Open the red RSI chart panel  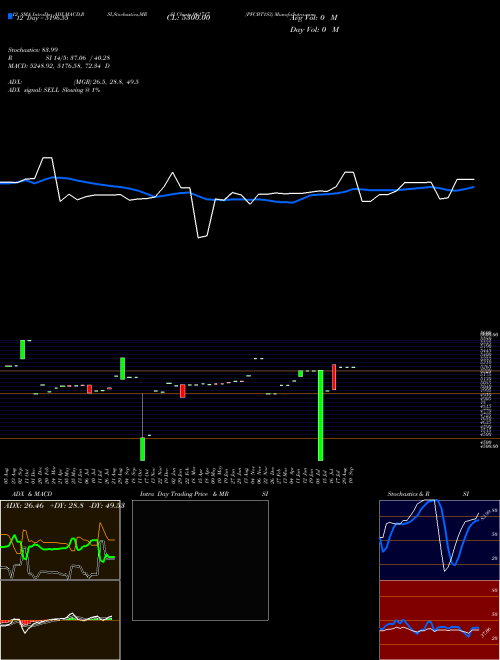439,620
